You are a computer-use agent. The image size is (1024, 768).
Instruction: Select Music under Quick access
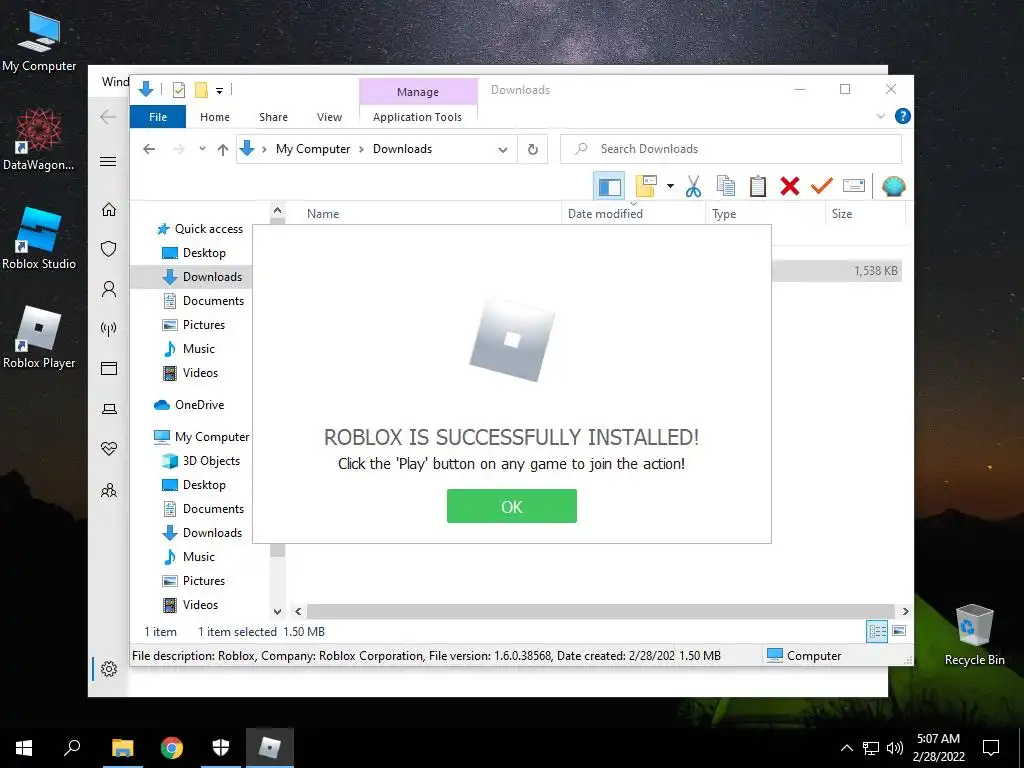[x=189, y=349]
